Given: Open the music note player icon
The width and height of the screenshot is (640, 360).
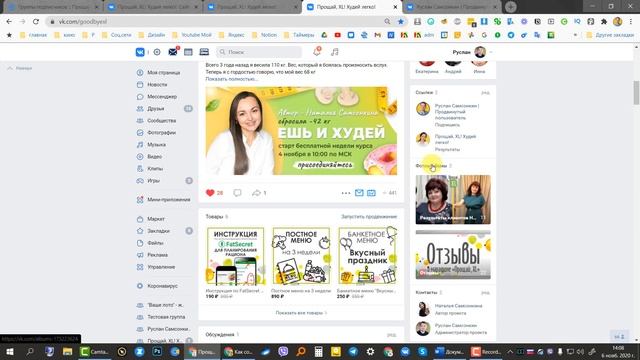Looking at the screenshot, I should [x=335, y=52].
